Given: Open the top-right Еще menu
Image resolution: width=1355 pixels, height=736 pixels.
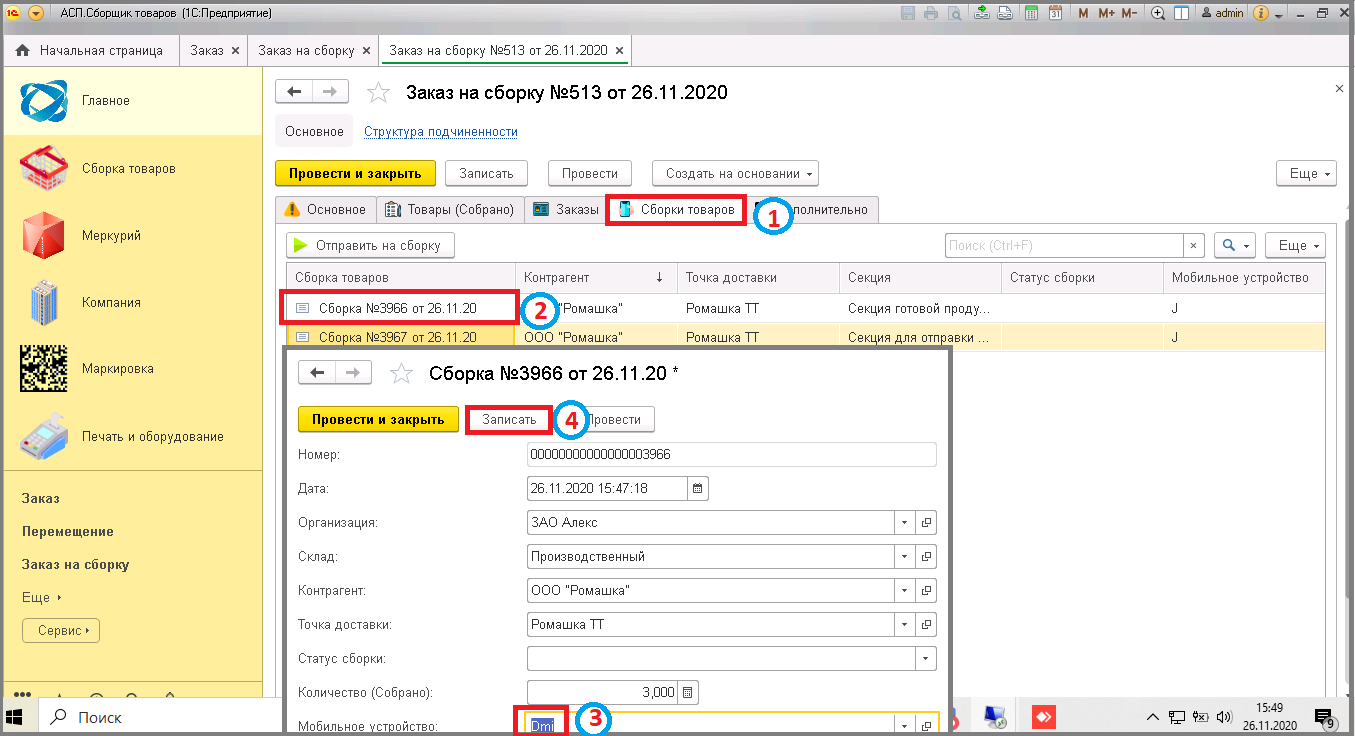Looking at the screenshot, I should [1306, 173].
